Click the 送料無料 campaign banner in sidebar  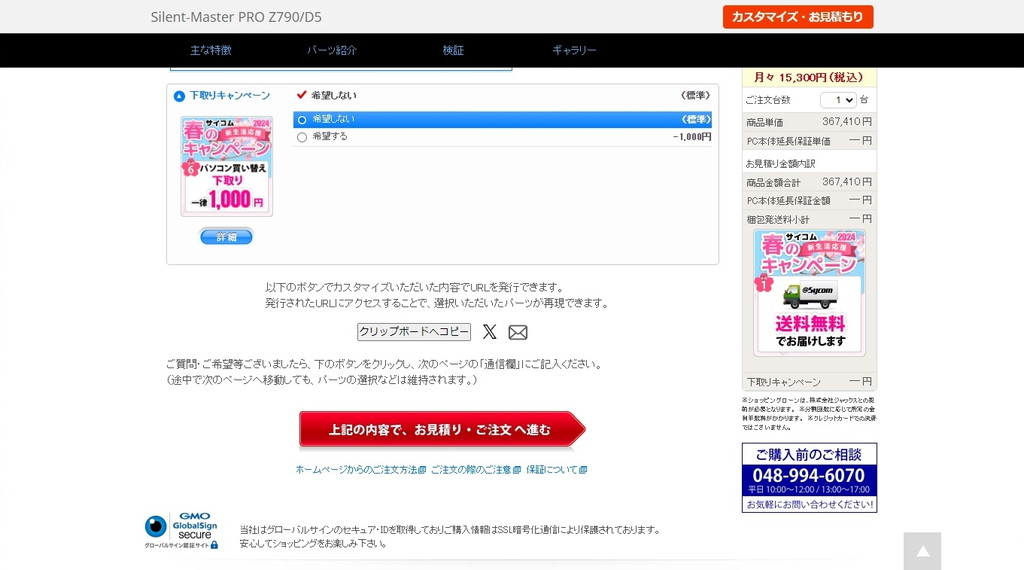coord(809,293)
